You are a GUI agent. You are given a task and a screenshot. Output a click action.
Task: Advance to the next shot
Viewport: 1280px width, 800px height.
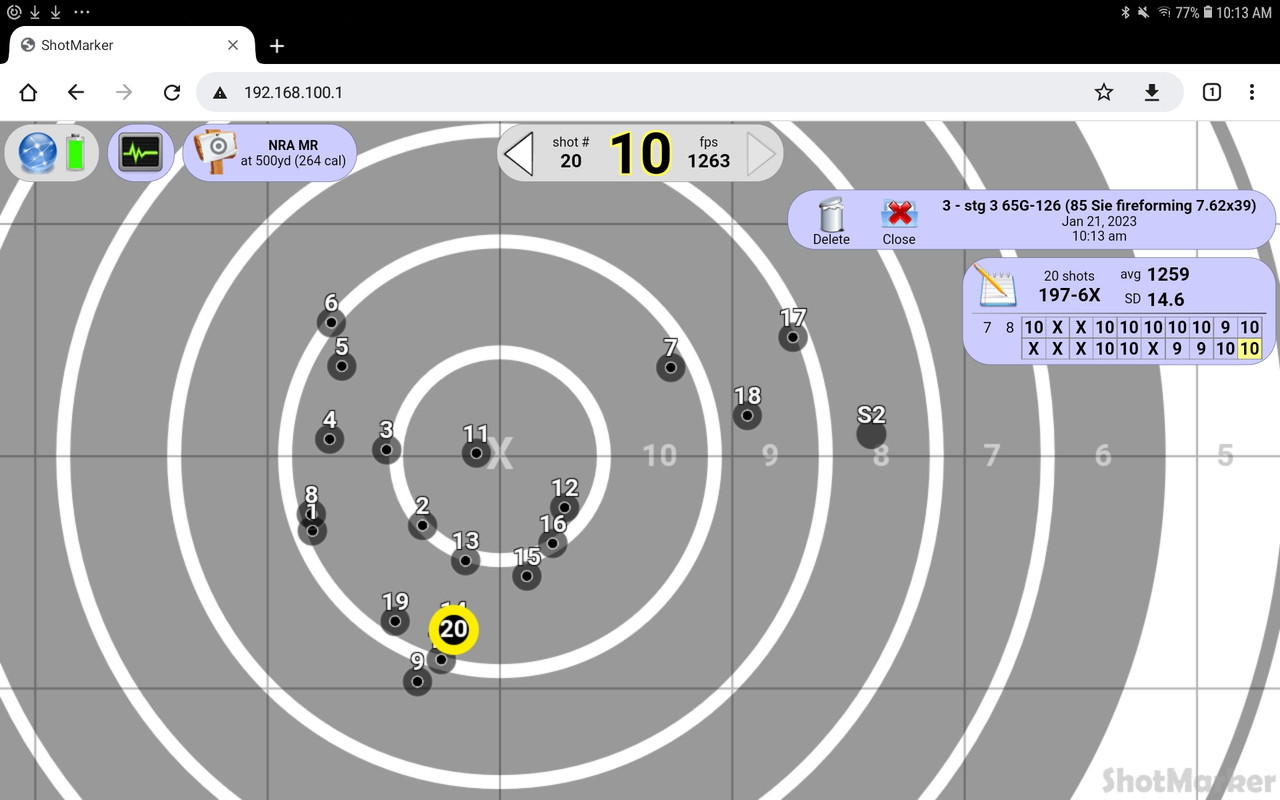tap(759, 152)
